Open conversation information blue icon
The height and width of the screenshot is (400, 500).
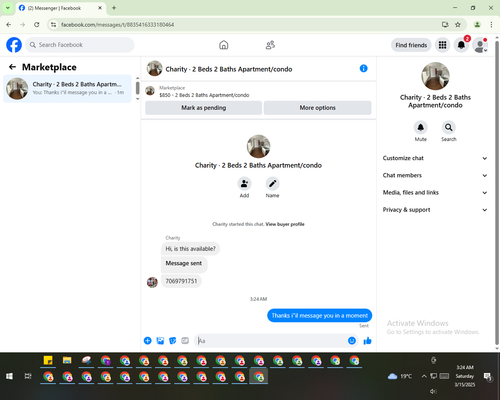pyautogui.click(x=363, y=68)
